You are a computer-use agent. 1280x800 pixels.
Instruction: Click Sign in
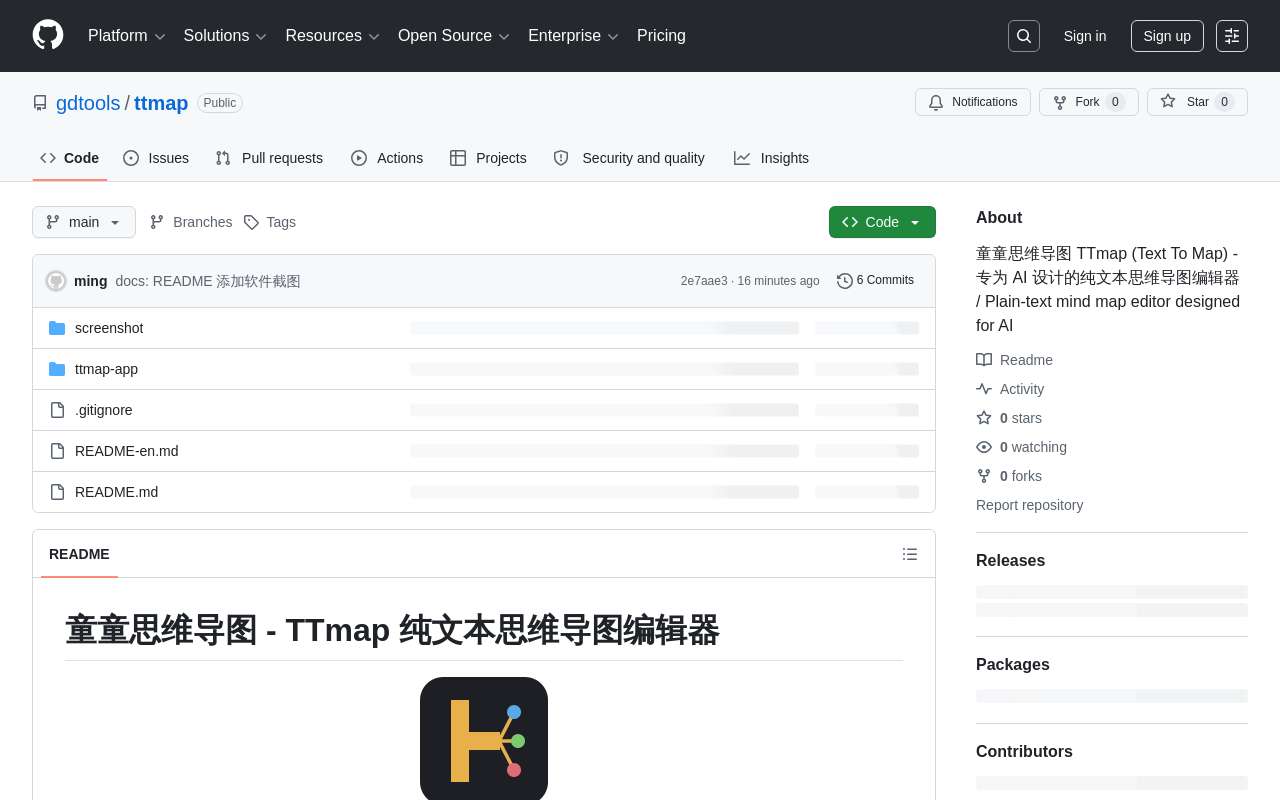(1085, 36)
